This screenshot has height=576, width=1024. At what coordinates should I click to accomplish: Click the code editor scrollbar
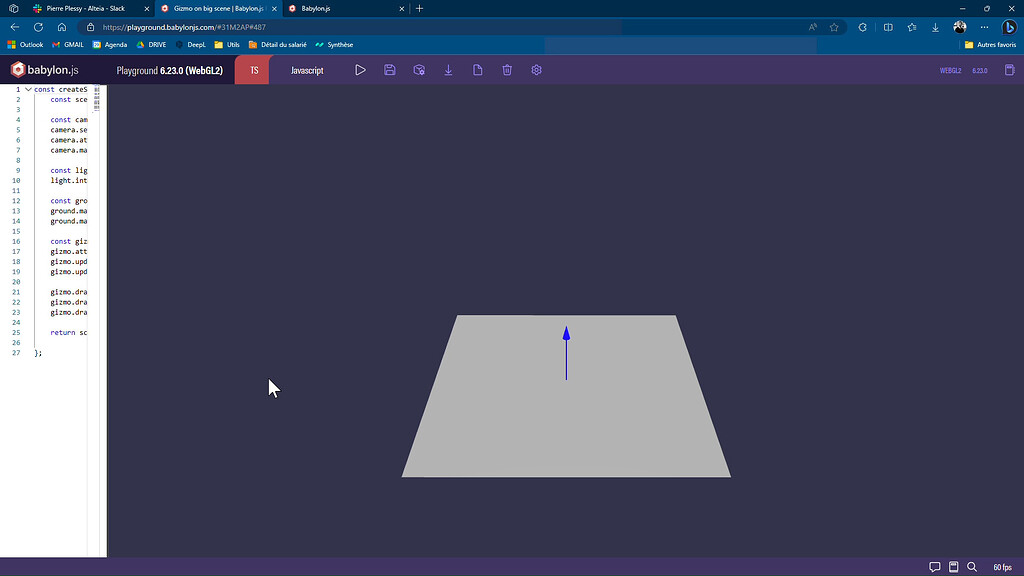point(96,200)
